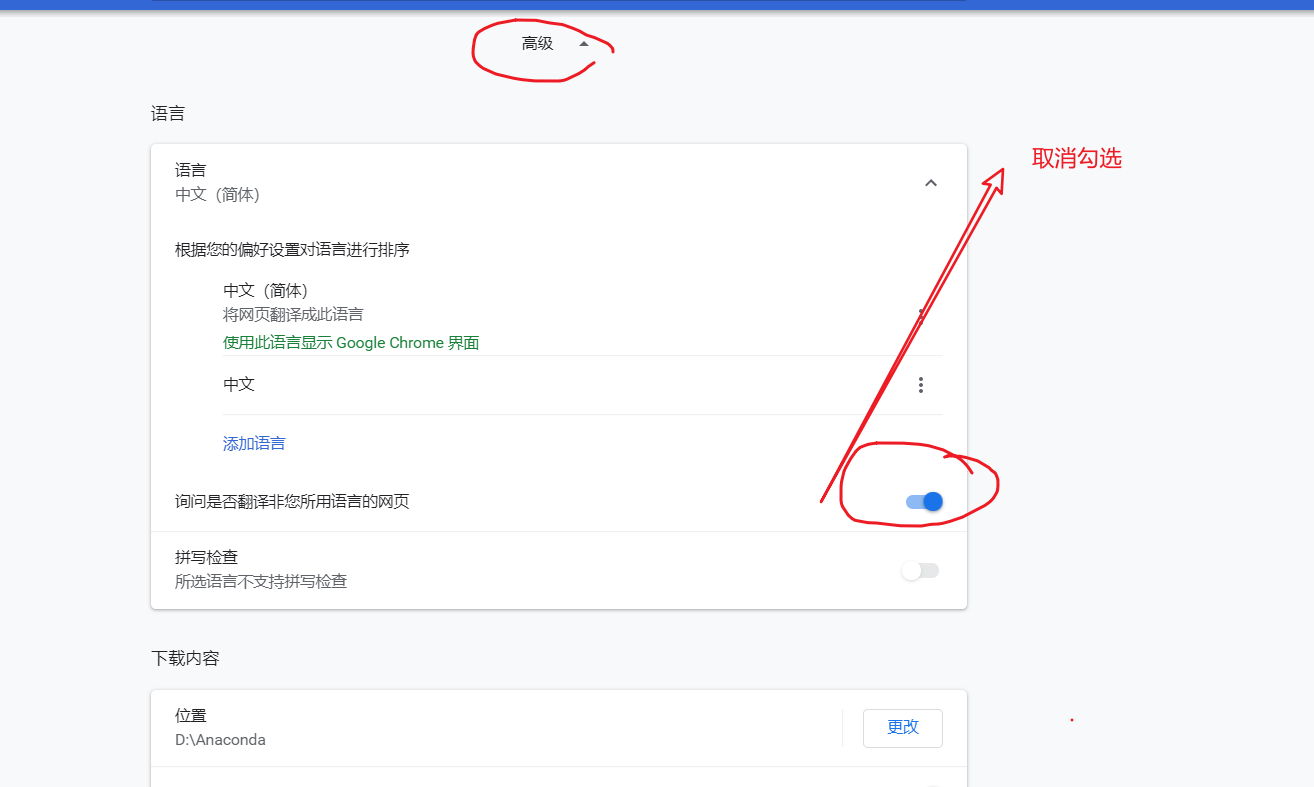Click 使用此语言显示 Google Chrome 界面
This screenshot has width=1314, height=787.
(x=351, y=342)
